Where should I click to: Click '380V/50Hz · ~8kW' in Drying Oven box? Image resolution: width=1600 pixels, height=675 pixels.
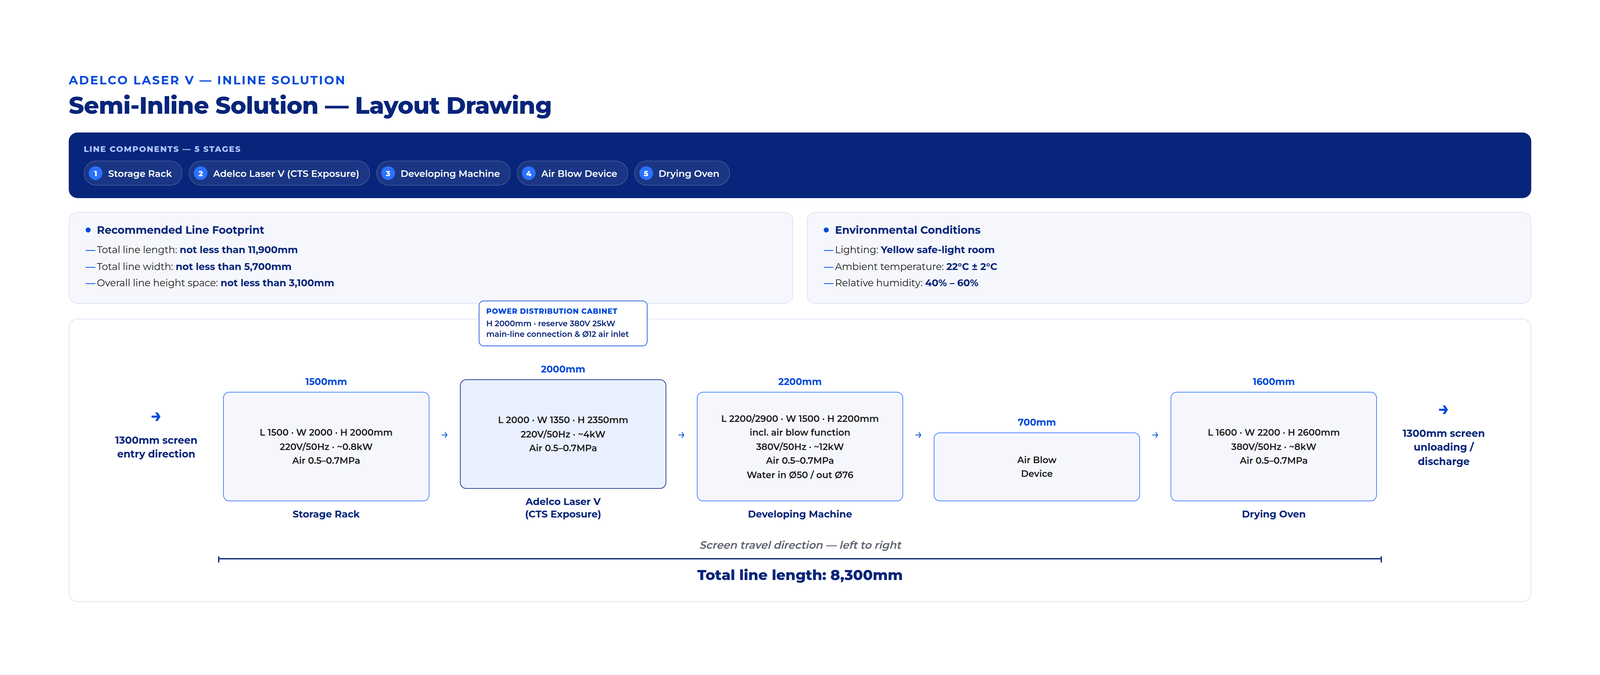pos(1274,447)
